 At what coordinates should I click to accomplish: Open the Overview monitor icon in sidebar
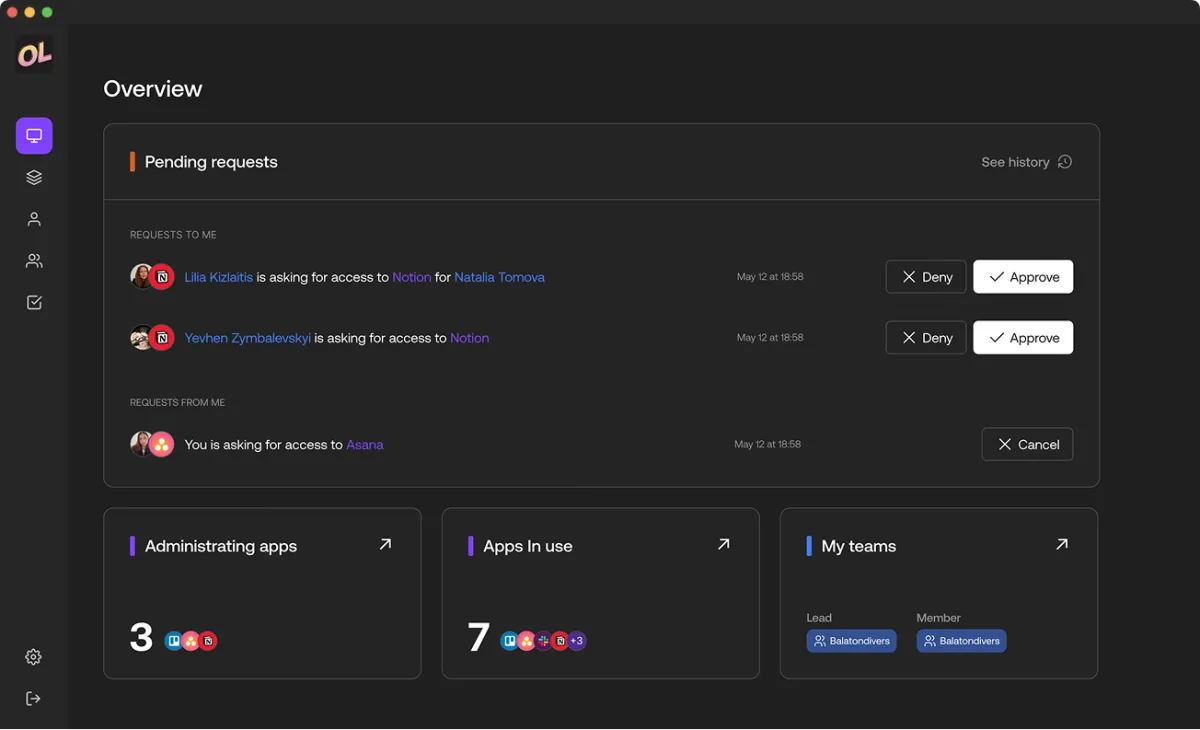[x=34, y=136]
